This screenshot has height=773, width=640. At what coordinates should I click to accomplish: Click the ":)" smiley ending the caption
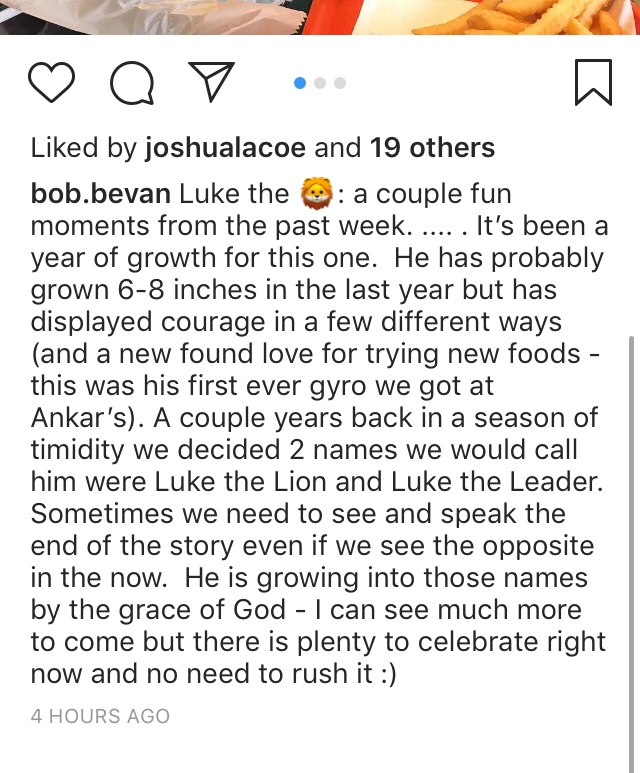pos(383,673)
